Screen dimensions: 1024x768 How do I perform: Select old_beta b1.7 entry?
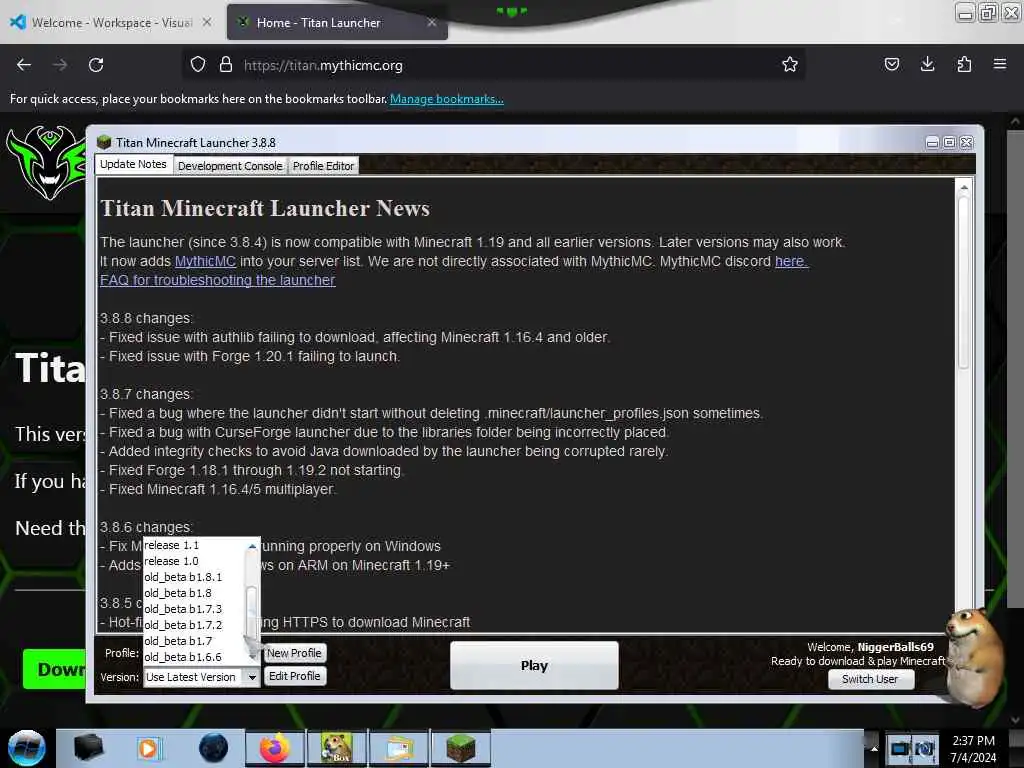(x=193, y=641)
